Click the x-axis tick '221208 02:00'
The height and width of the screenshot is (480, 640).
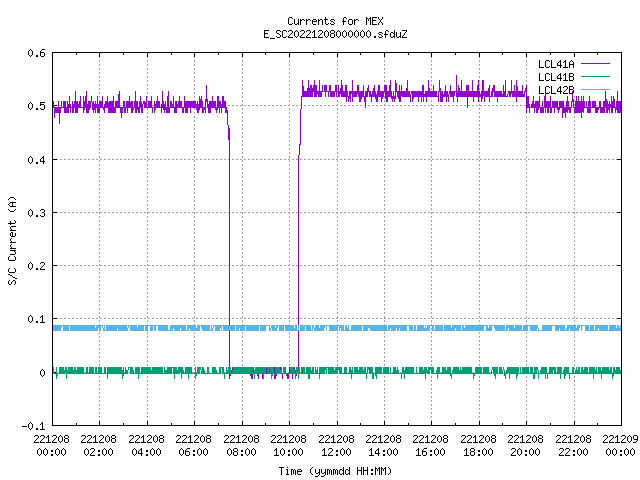click(98, 446)
